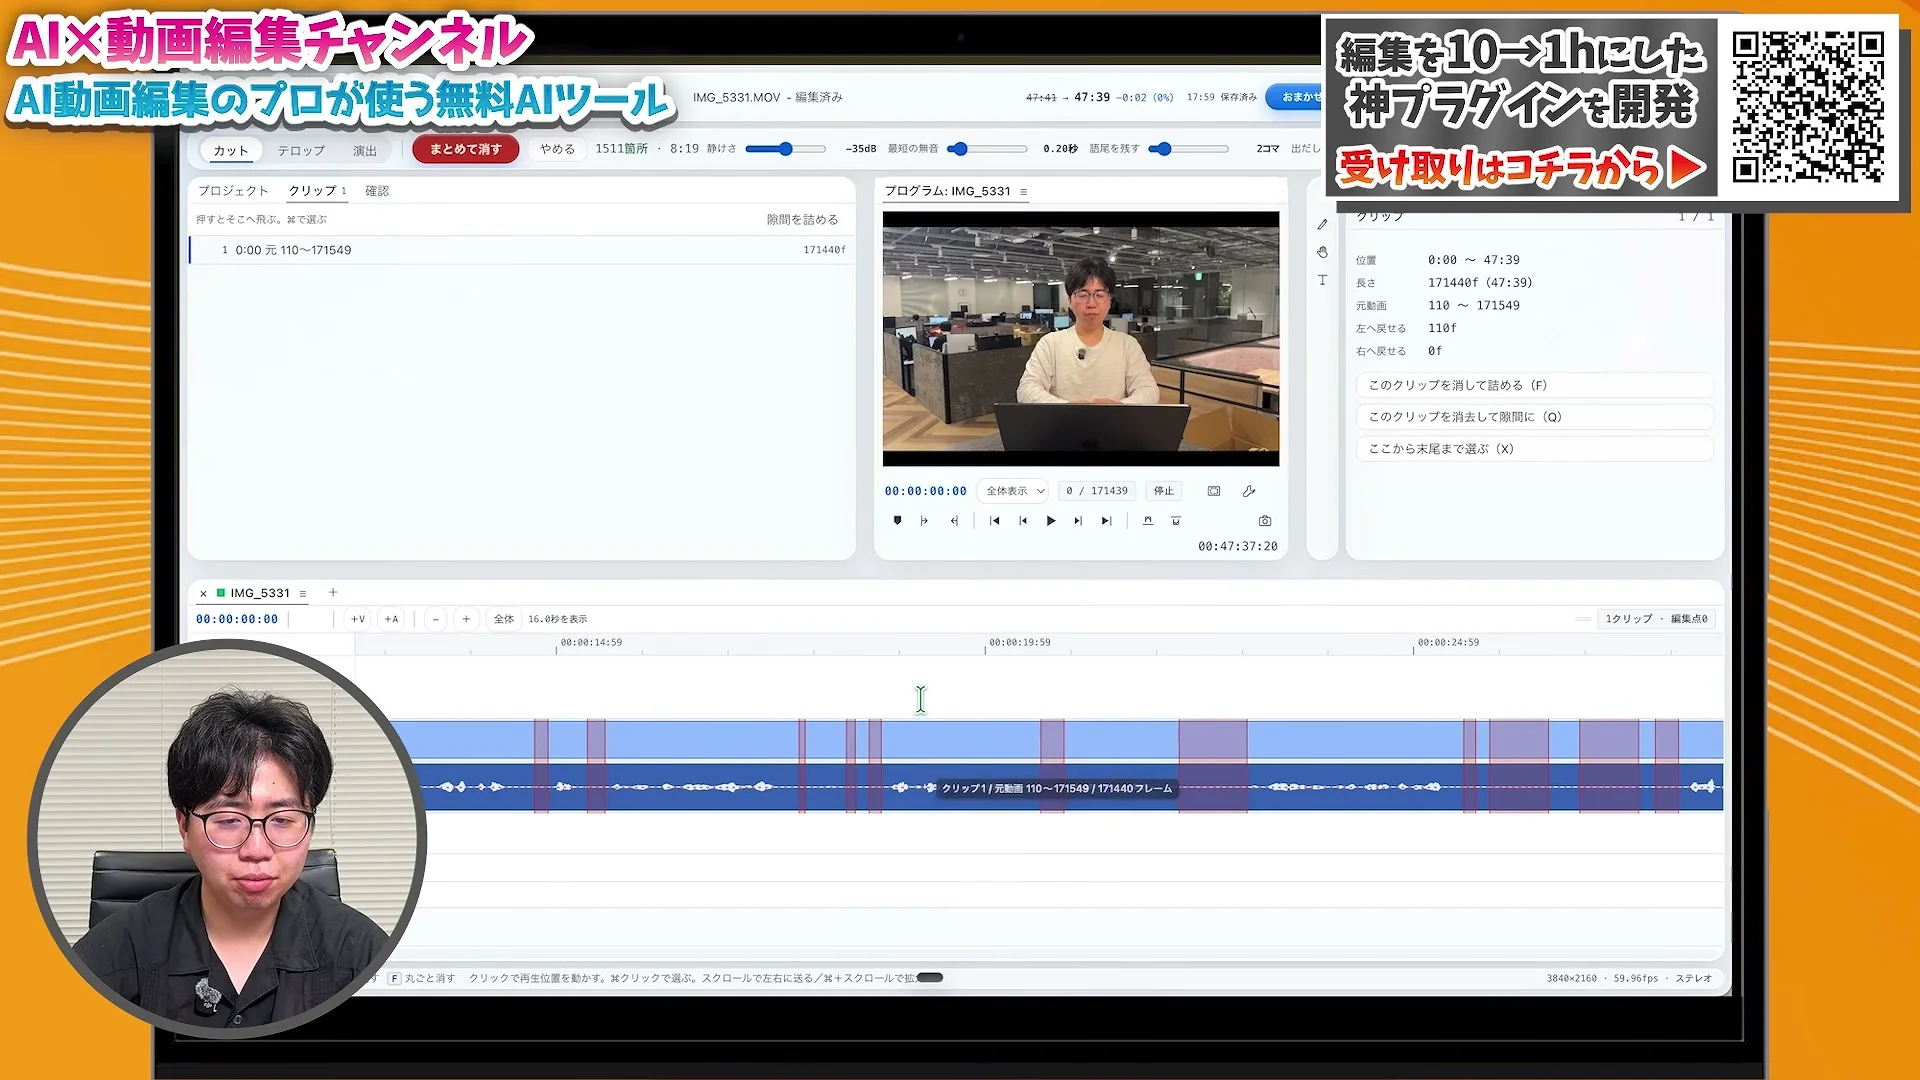
Task: Click ここから末尾まで選ぶ (X) button
Action: [1534, 449]
